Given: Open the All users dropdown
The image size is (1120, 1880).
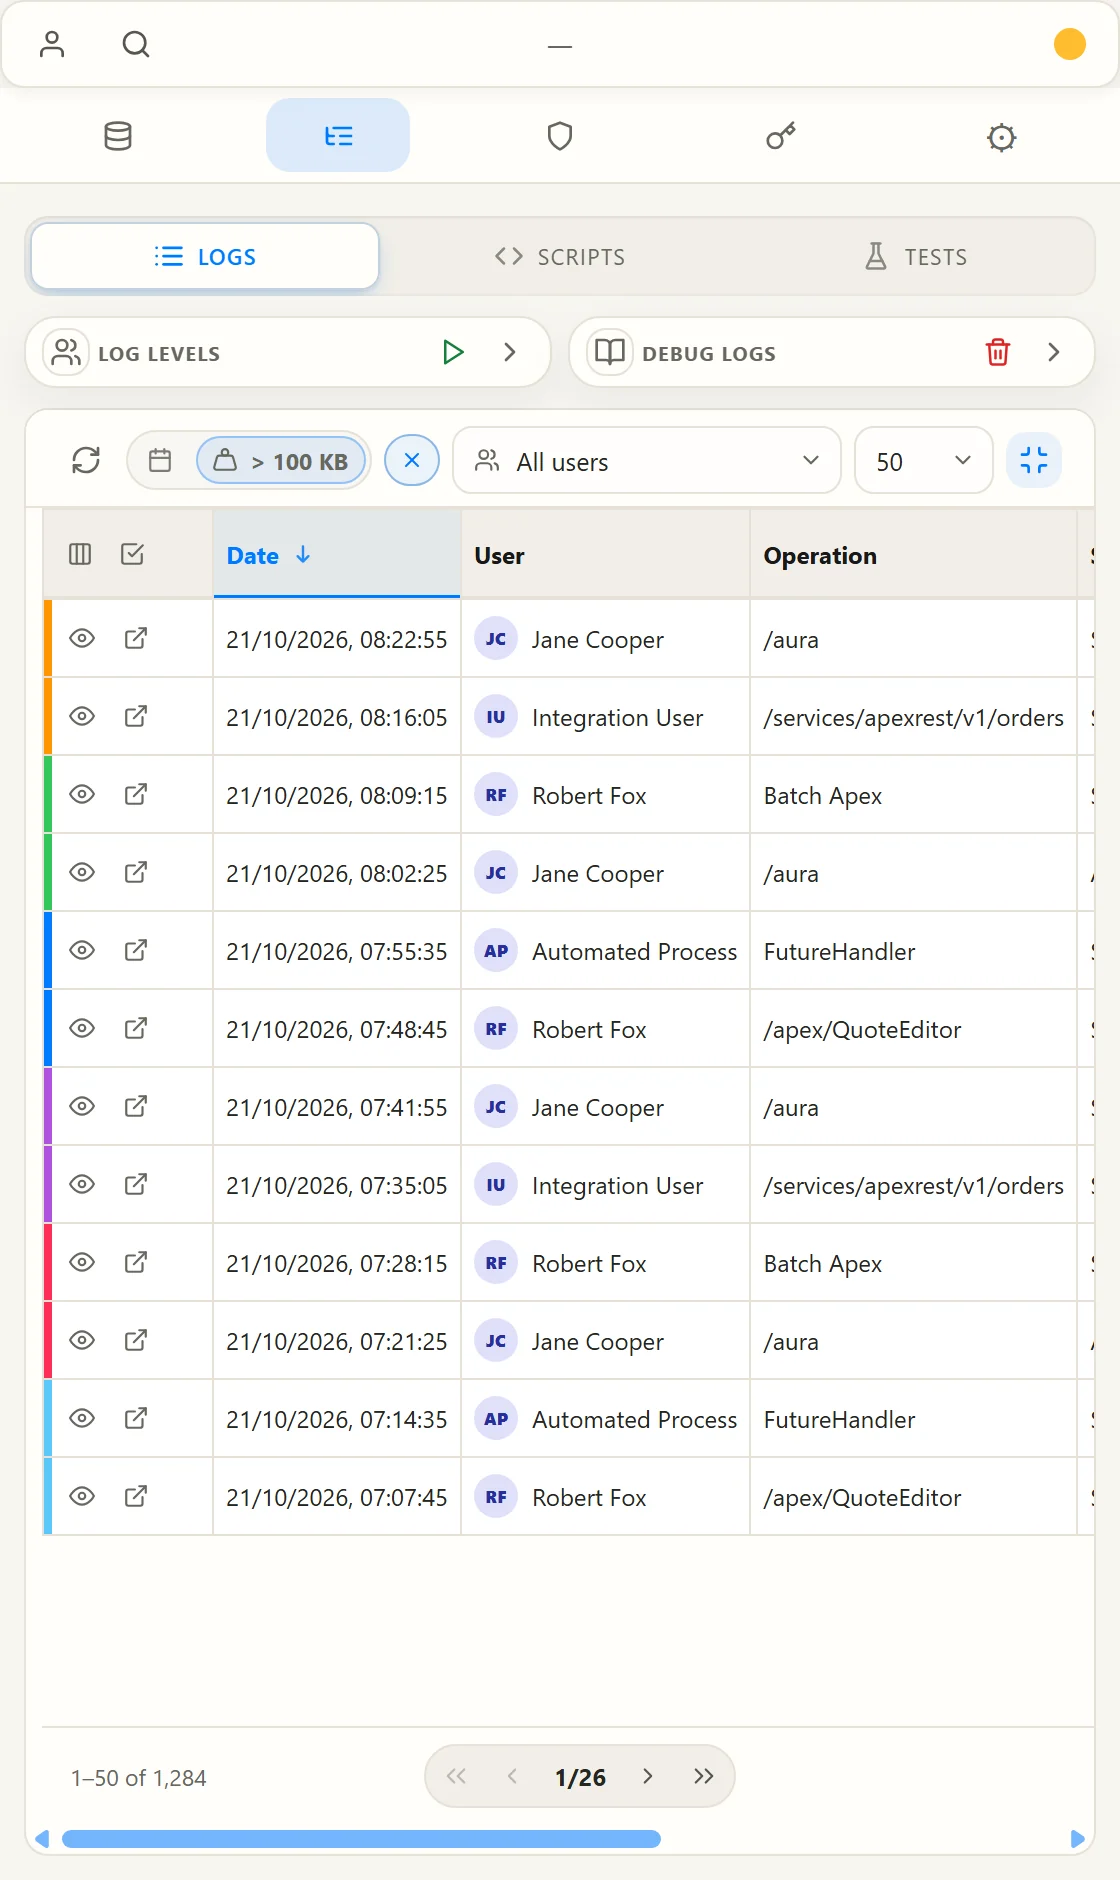Looking at the screenshot, I should coord(647,460).
